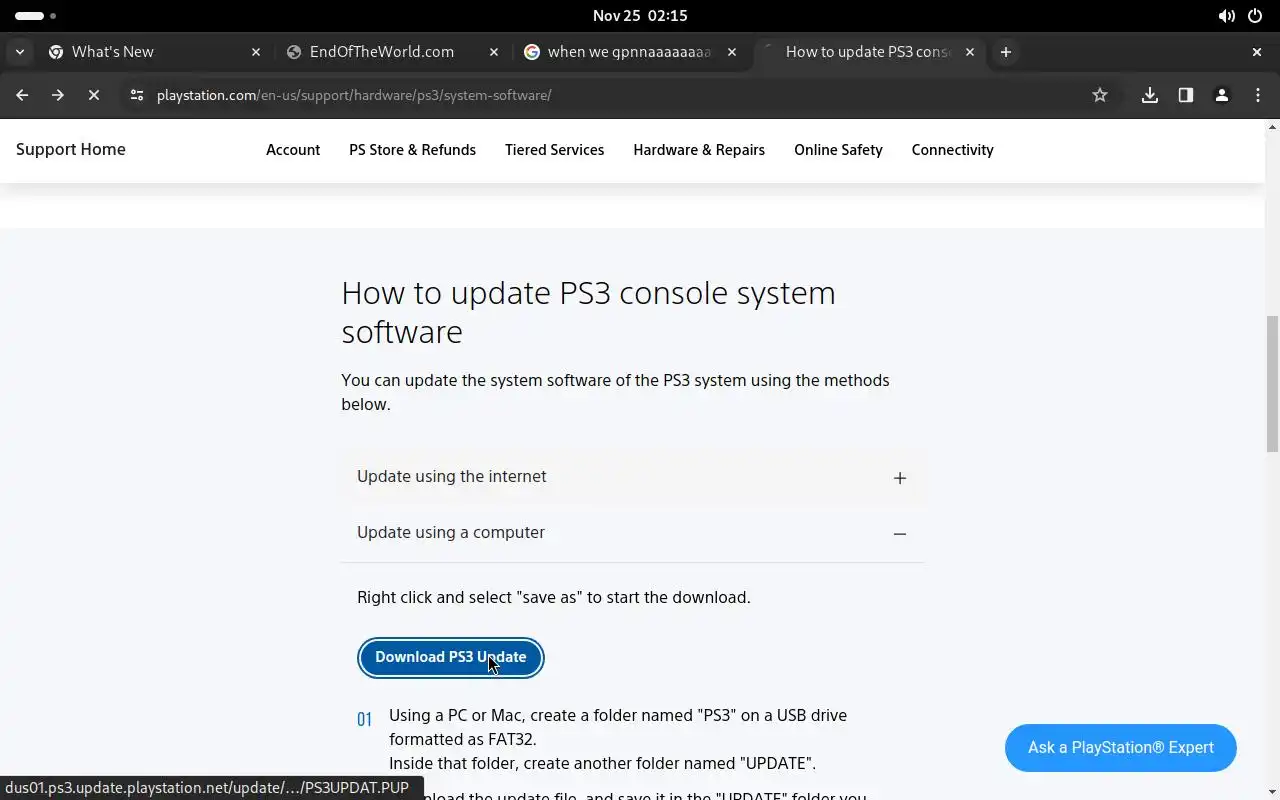Open the profile account icon
1280x800 pixels.
coord(1222,95)
